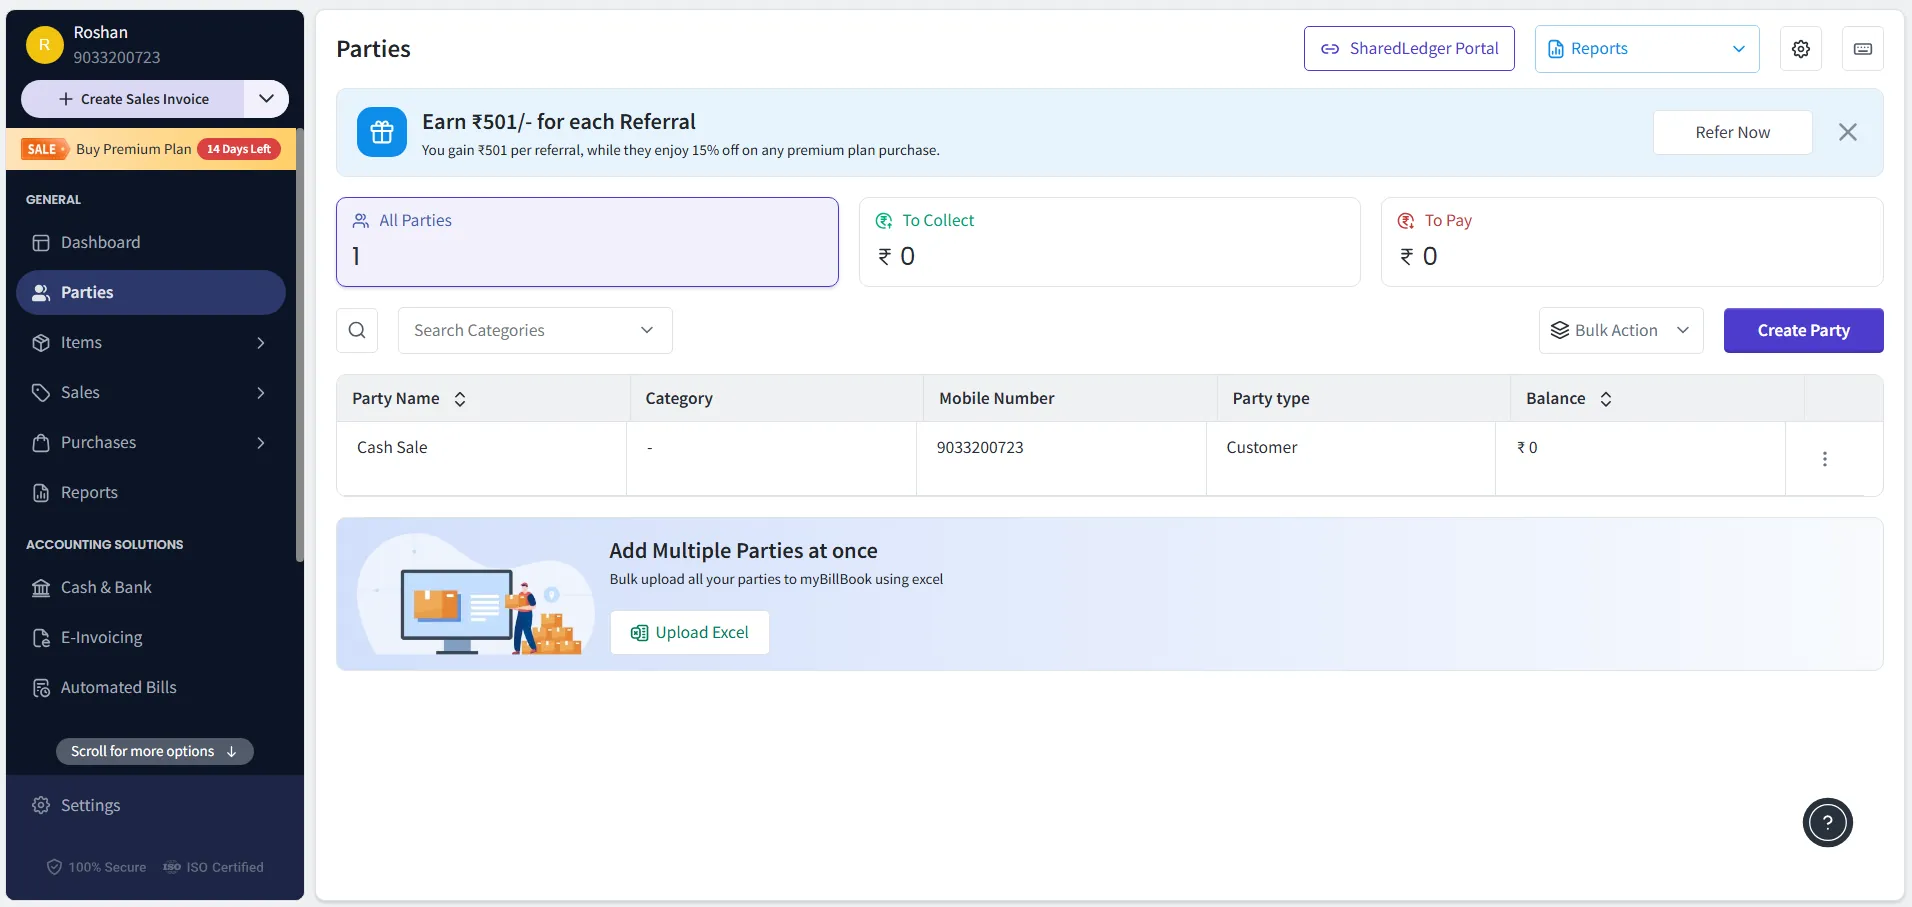Open SharedLedger Portal

coord(1409,49)
